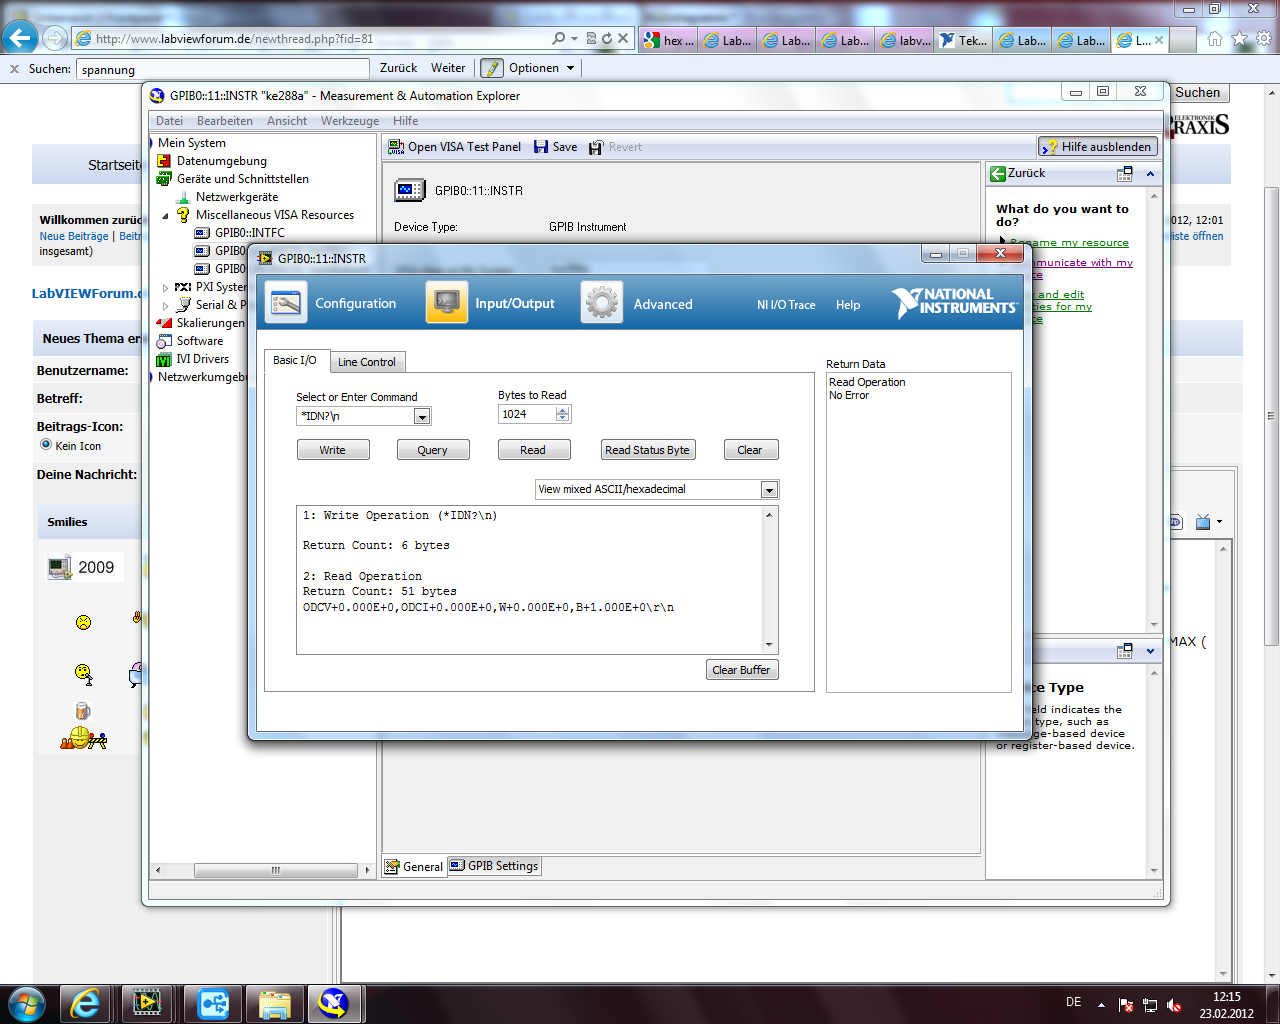Screen dimensions: 1280x1024
Task: Click the Read button
Action: click(533, 450)
